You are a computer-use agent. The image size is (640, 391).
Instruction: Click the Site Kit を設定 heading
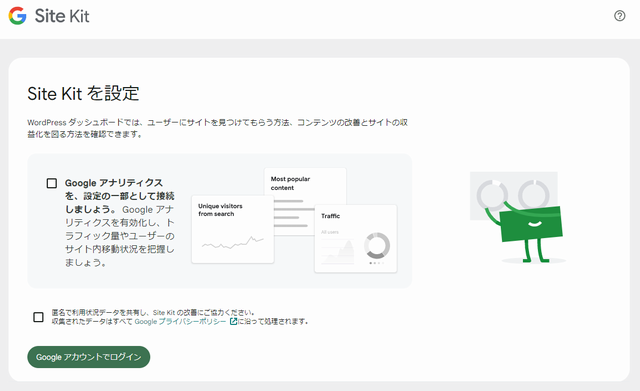pyautogui.click(x=83, y=93)
